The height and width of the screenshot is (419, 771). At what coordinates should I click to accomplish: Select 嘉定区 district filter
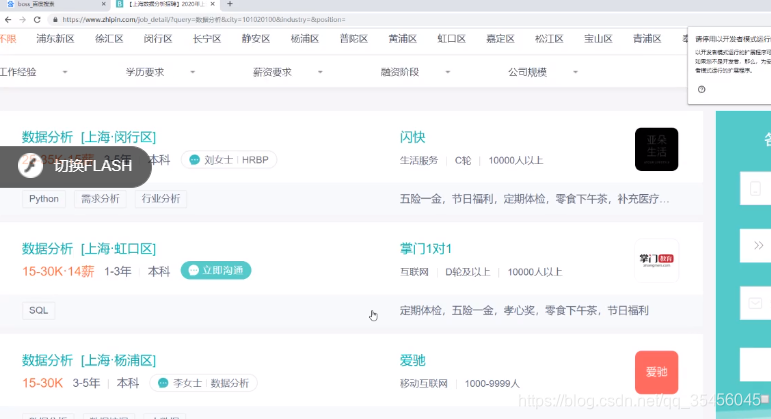(x=500, y=39)
